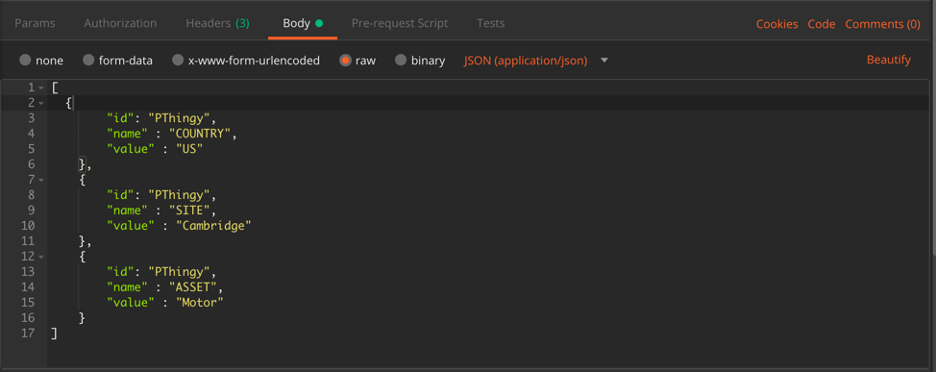
Task: Open the Cookies link
Action: pyautogui.click(x=777, y=24)
